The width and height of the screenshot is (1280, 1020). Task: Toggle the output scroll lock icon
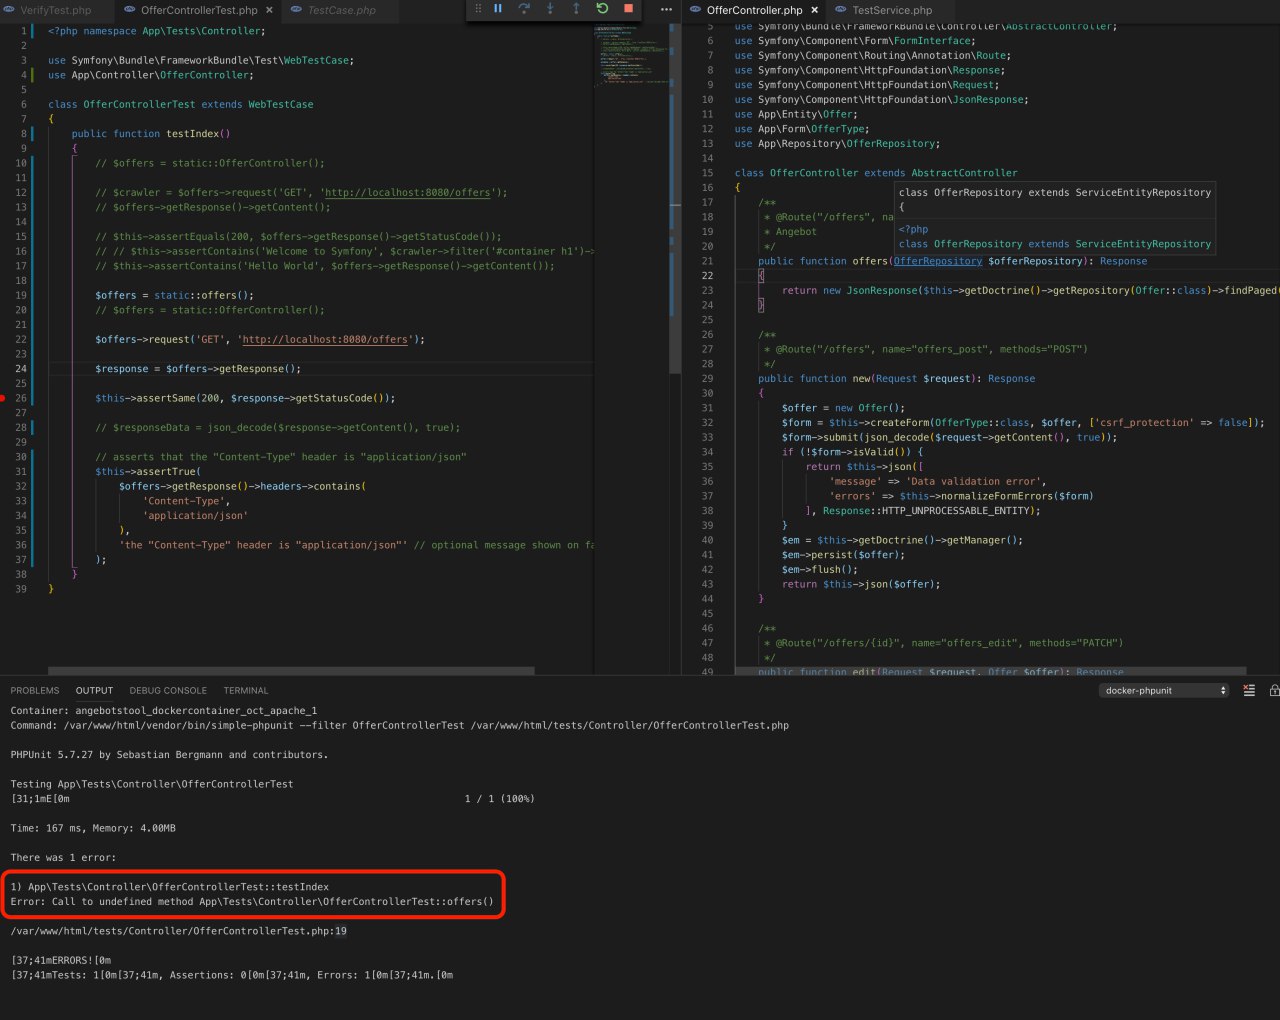[1274, 690]
